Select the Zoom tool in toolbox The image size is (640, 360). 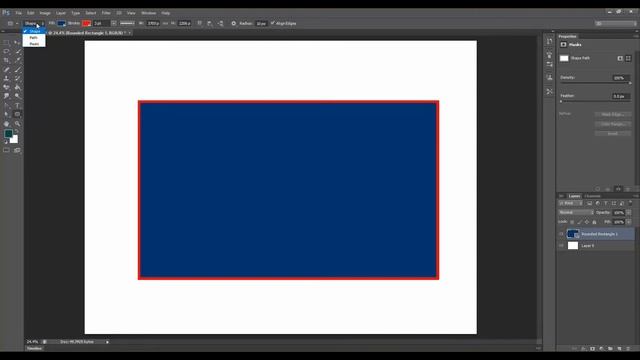(17, 124)
